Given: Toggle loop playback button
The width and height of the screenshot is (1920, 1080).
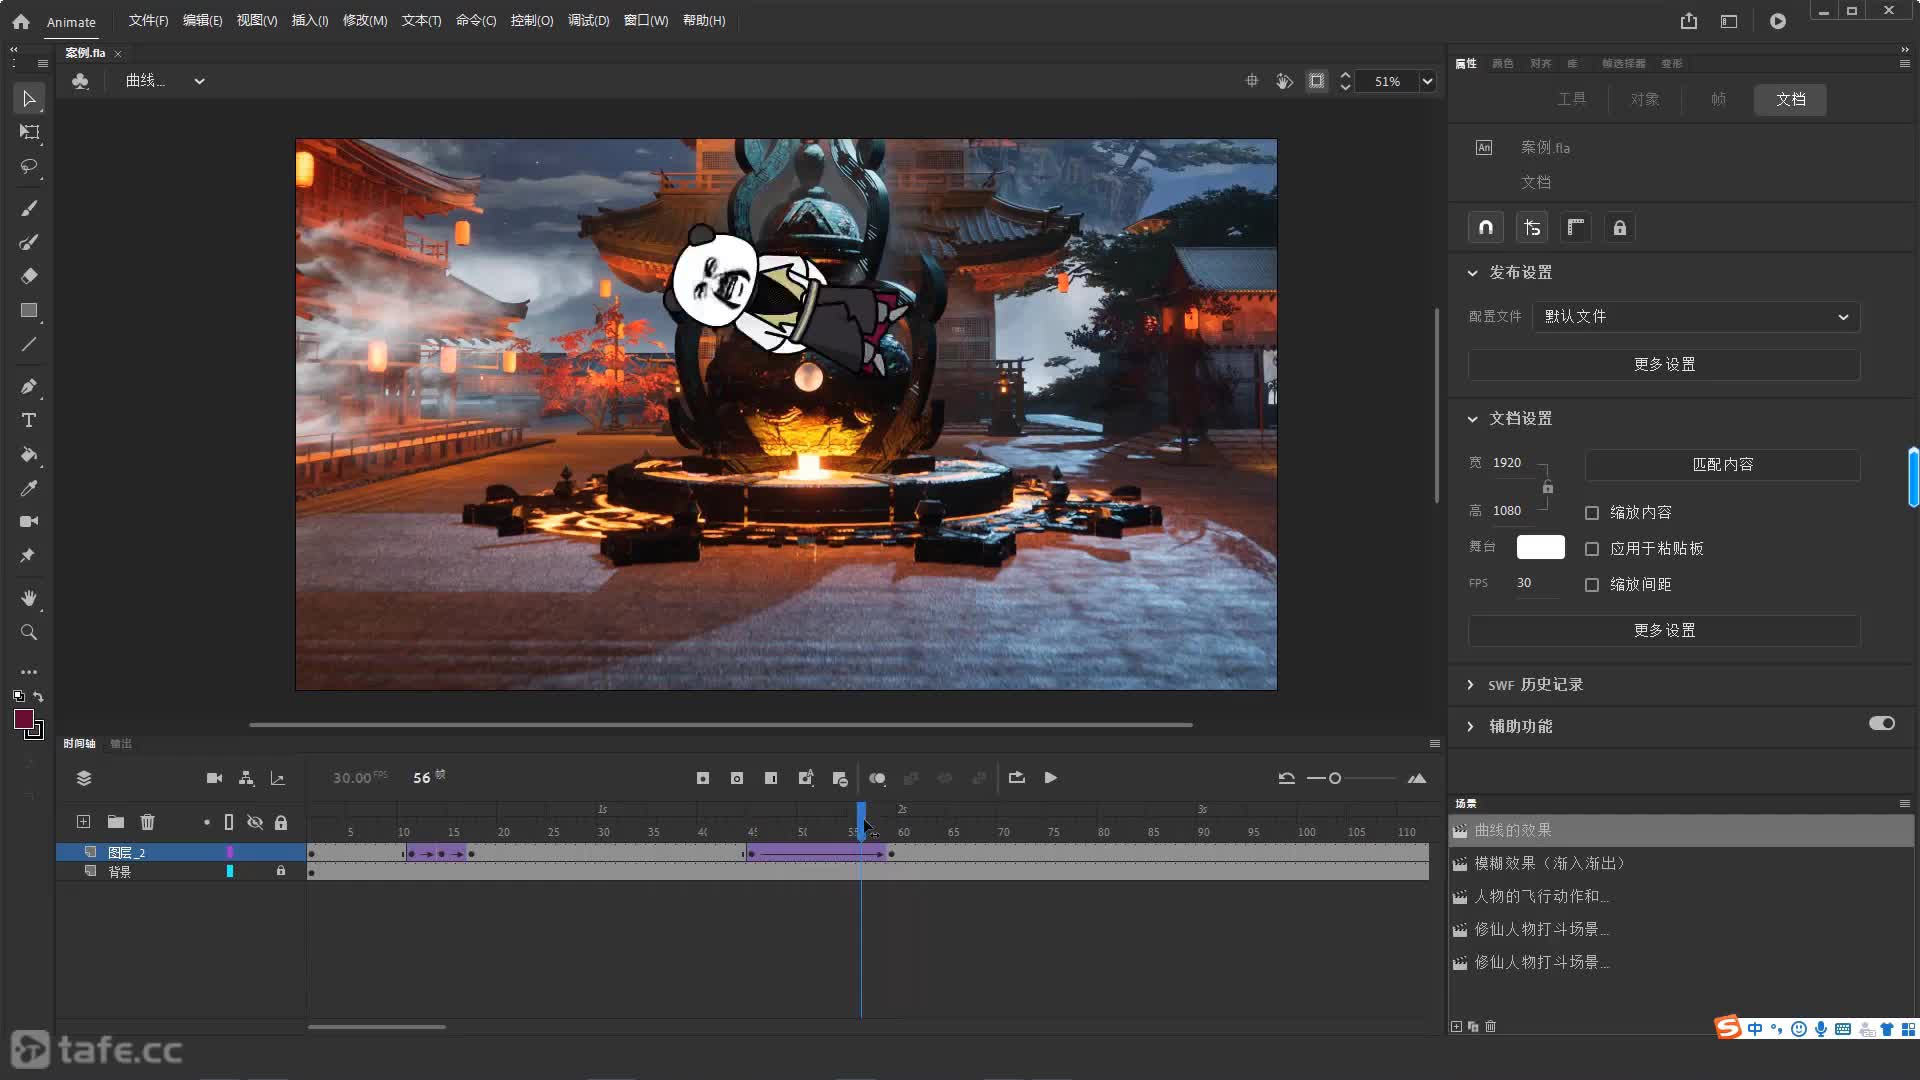Looking at the screenshot, I should click(x=1017, y=778).
